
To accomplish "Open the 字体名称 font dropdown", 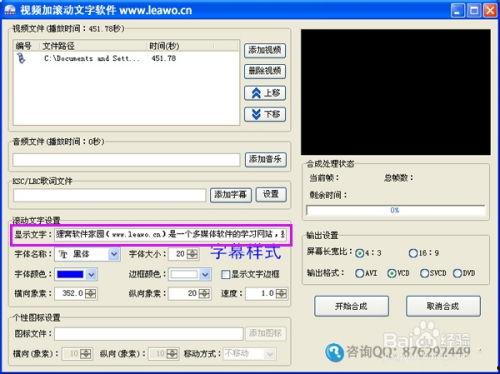I will tap(114, 255).
